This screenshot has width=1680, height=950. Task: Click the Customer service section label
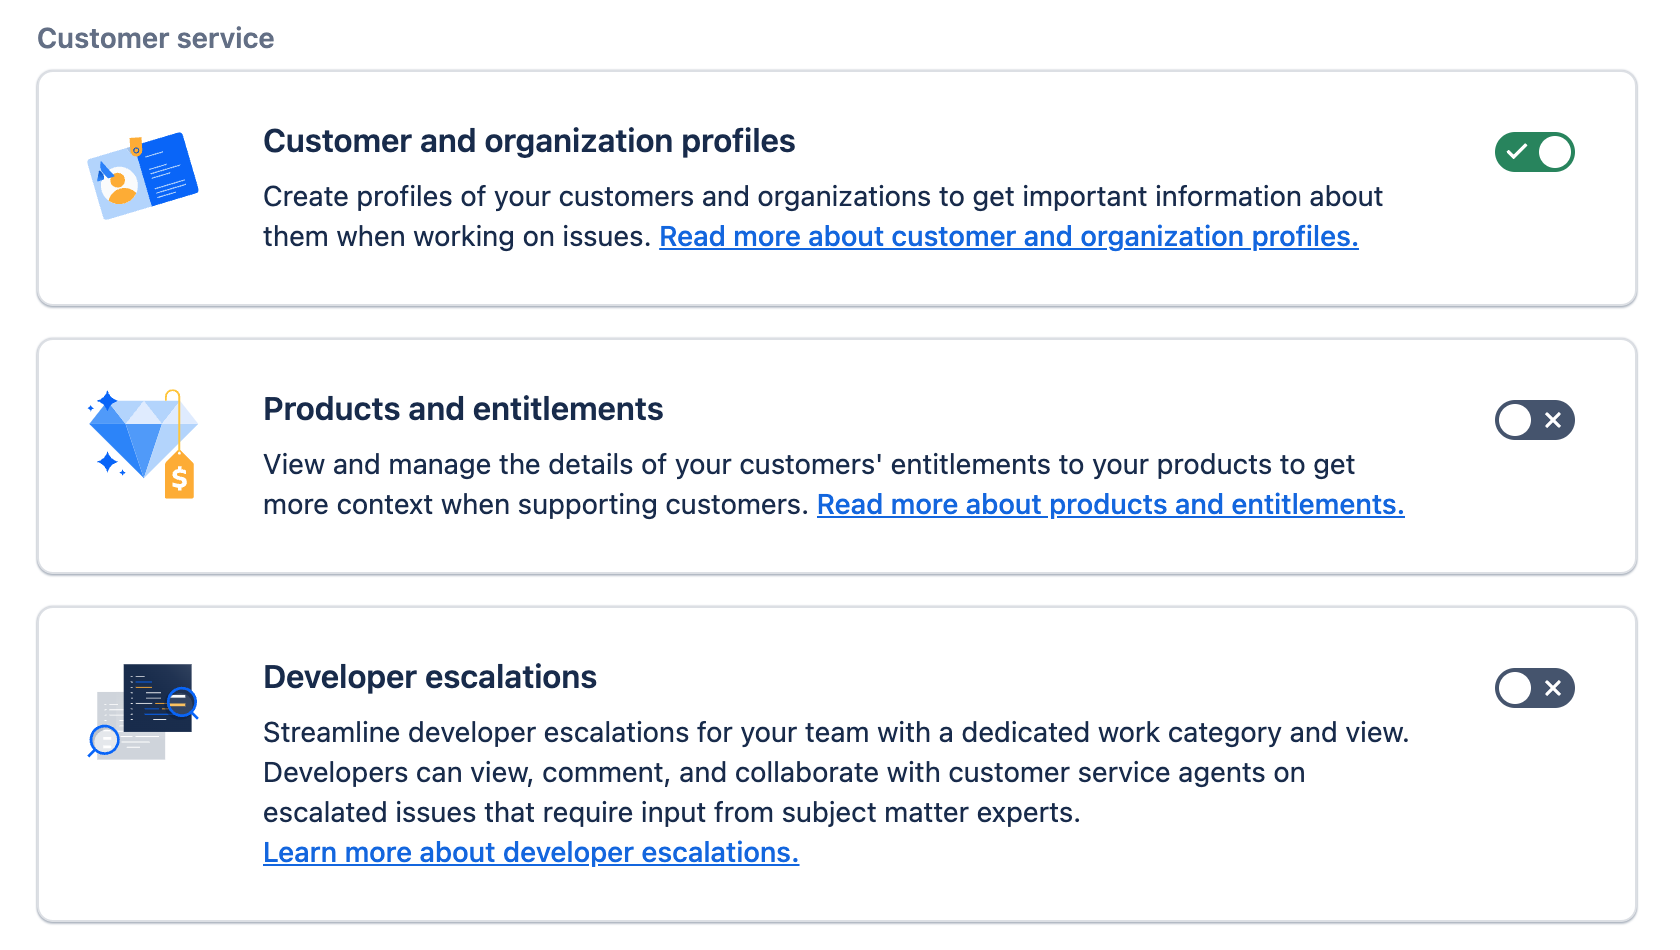[156, 38]
